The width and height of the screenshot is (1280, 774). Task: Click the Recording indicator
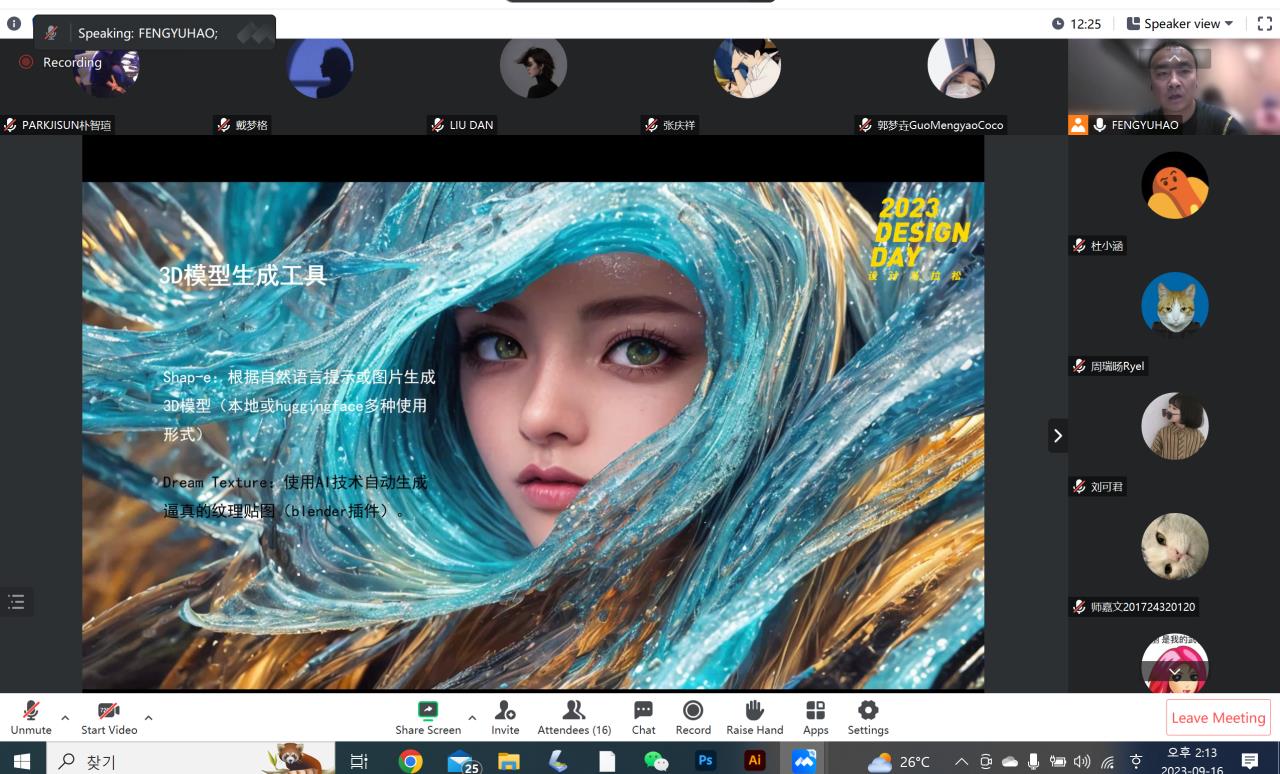click(61, 62)
